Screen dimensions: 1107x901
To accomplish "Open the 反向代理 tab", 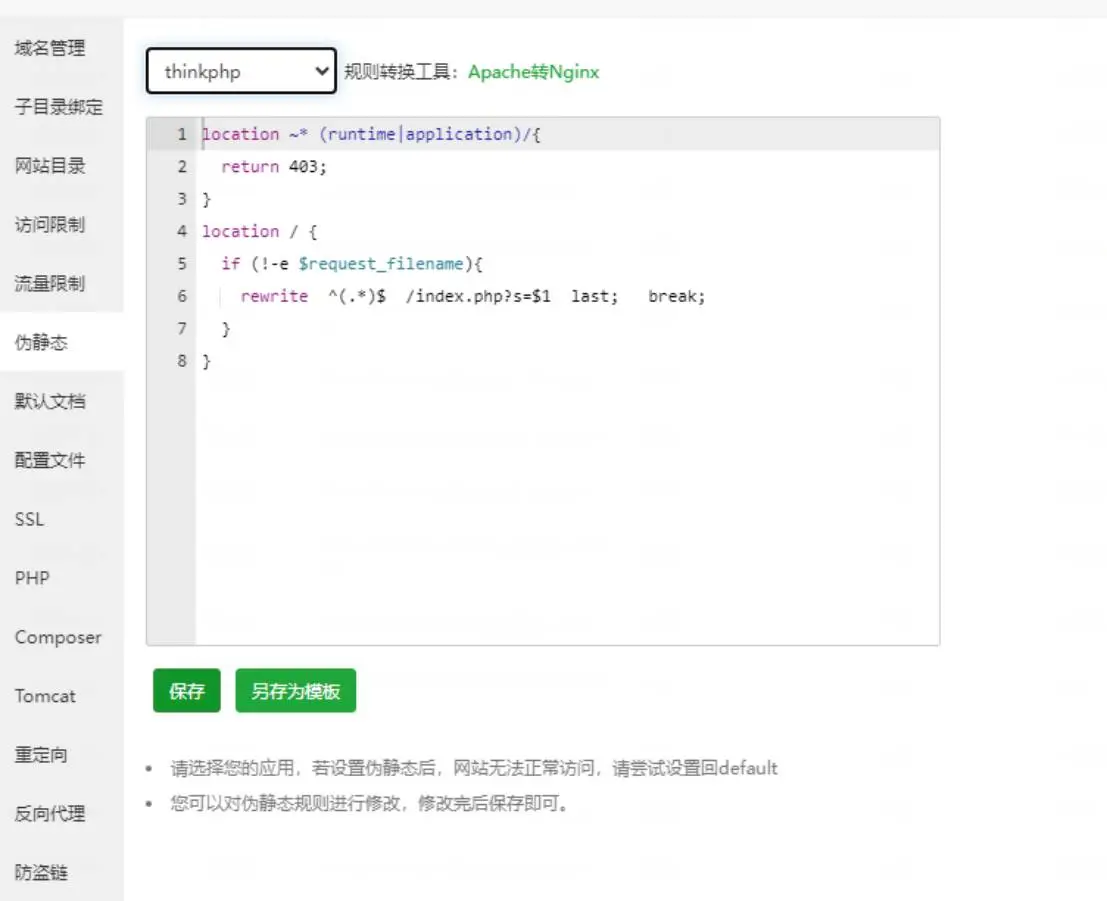I will tap(50, 813).
